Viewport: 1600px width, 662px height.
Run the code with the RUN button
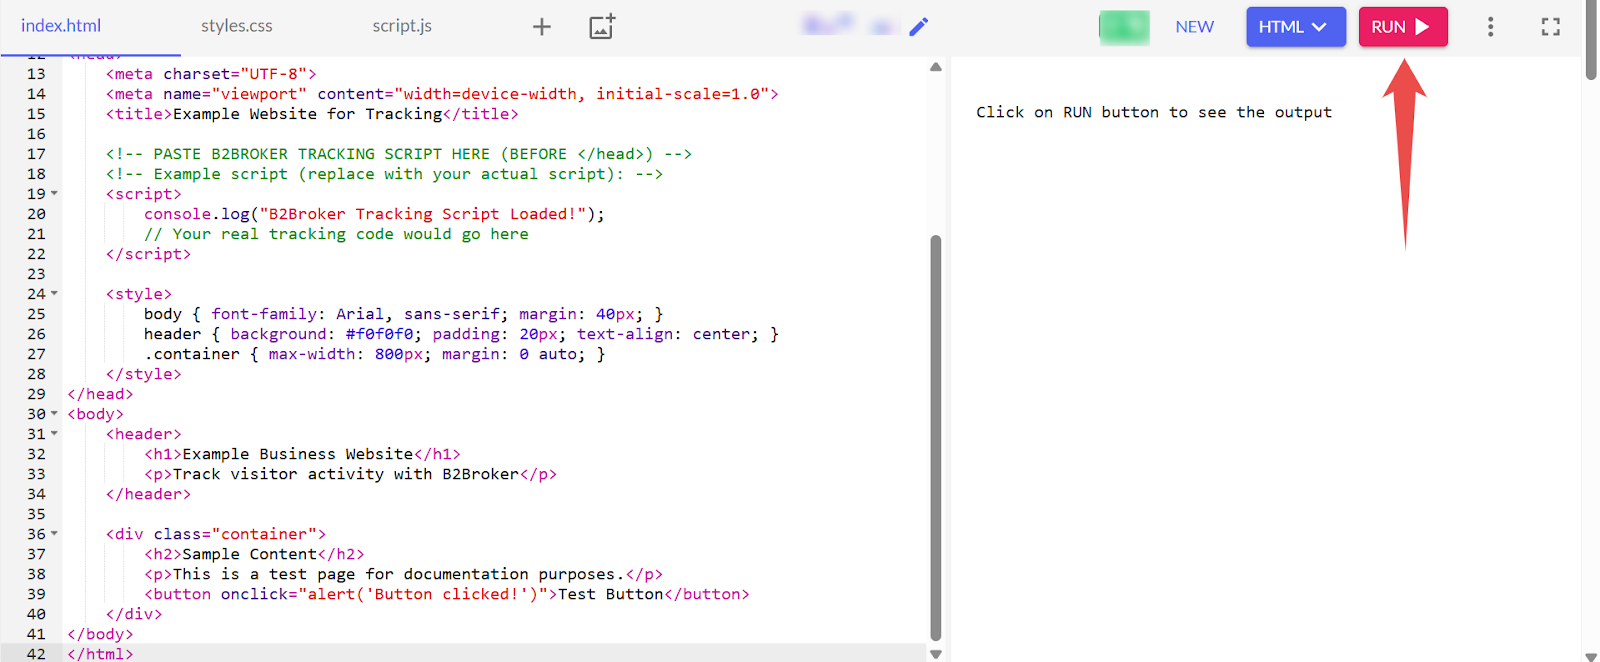point(1402,27)
